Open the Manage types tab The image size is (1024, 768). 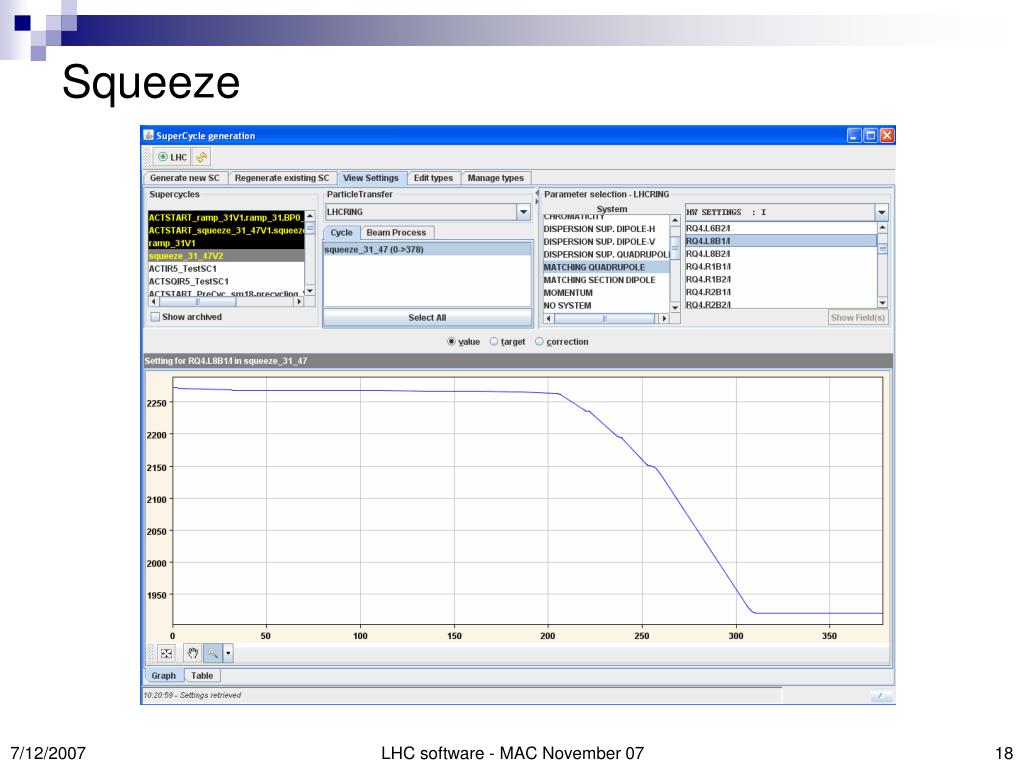coord(496,178)
